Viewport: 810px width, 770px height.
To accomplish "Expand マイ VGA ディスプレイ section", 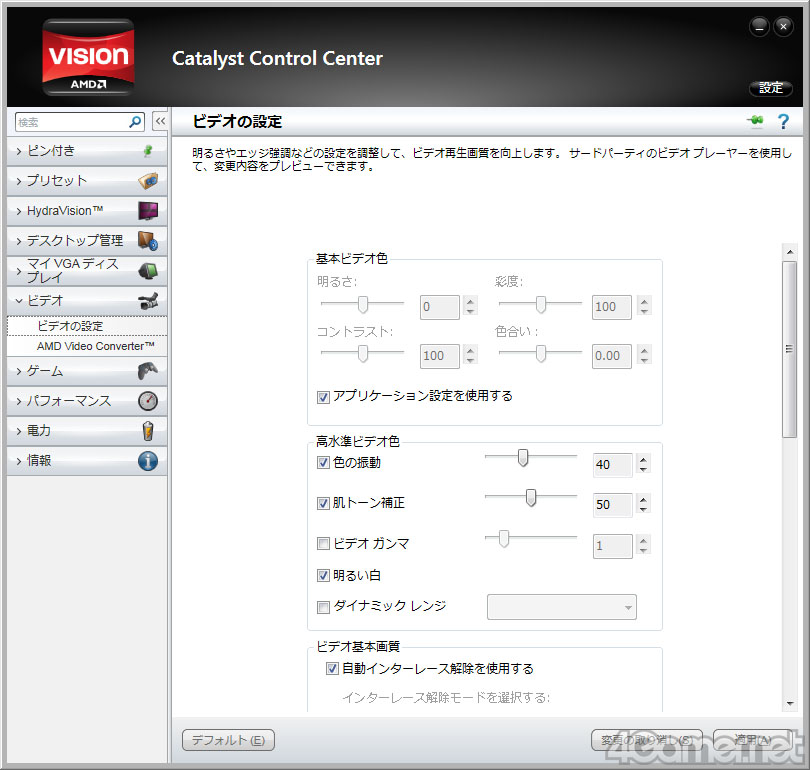I will click(87, 271).
